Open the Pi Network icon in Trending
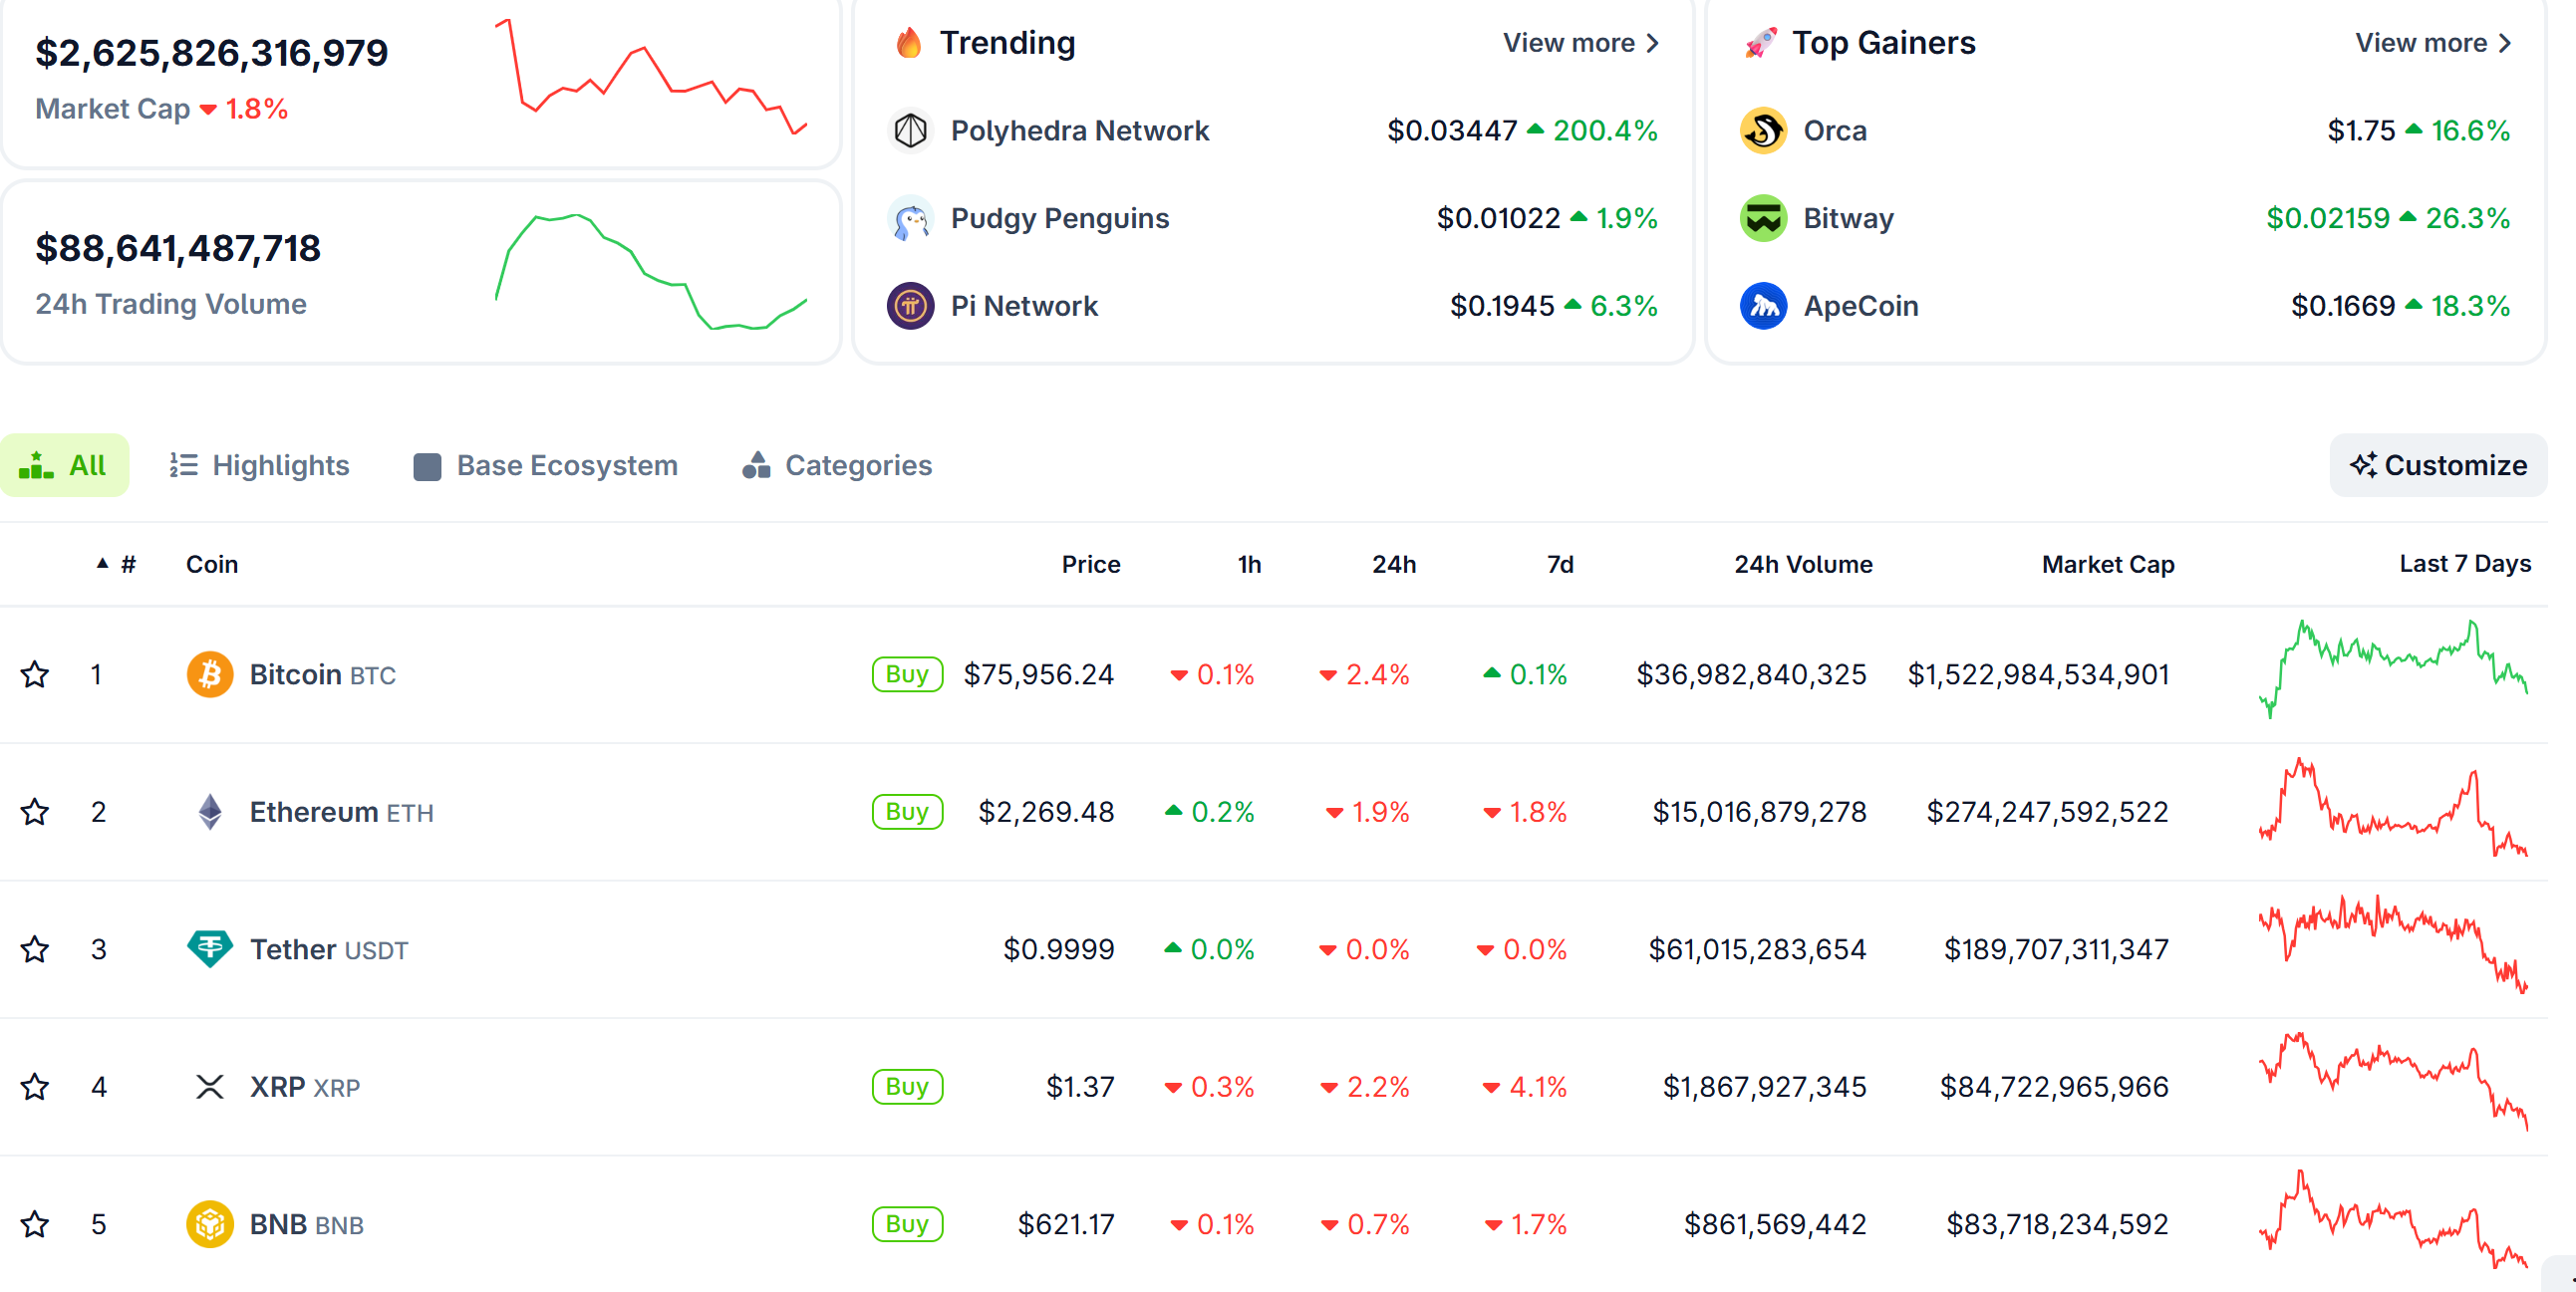The image size is (2576, 1292). pos(910,306)
